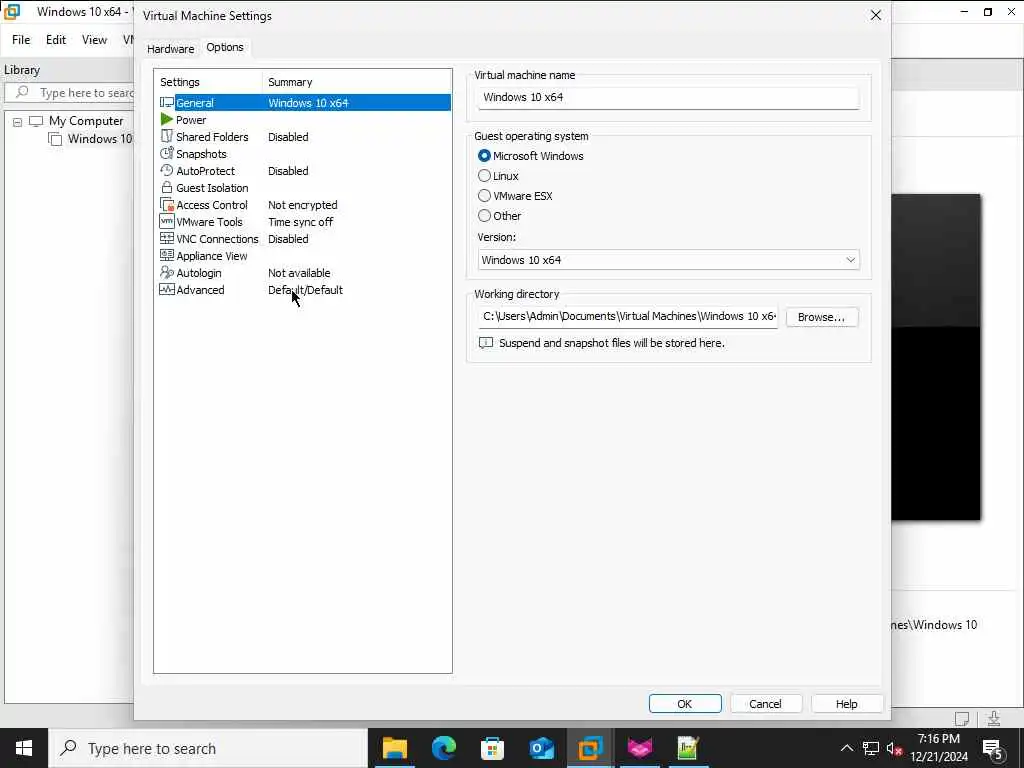1024x768 pixels.
Task: Click the Advanced settings icon
Action: [167, 289]
